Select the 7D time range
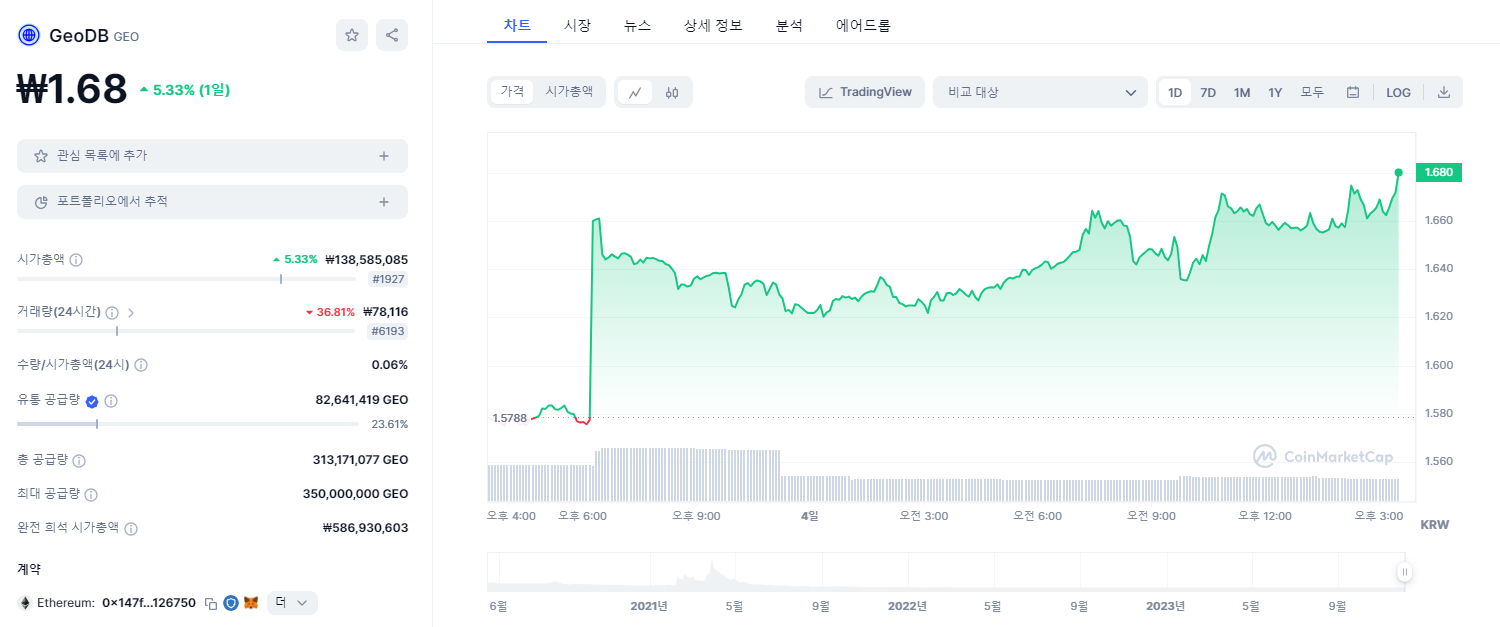 pos(1208,92)
